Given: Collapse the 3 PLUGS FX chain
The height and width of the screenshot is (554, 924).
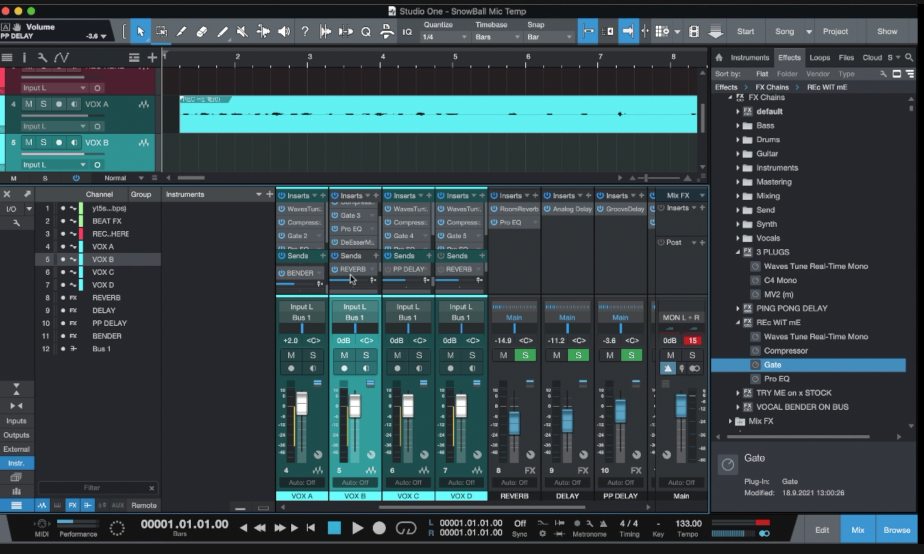Looking at the screenshot, I should [x=737, y=252].
